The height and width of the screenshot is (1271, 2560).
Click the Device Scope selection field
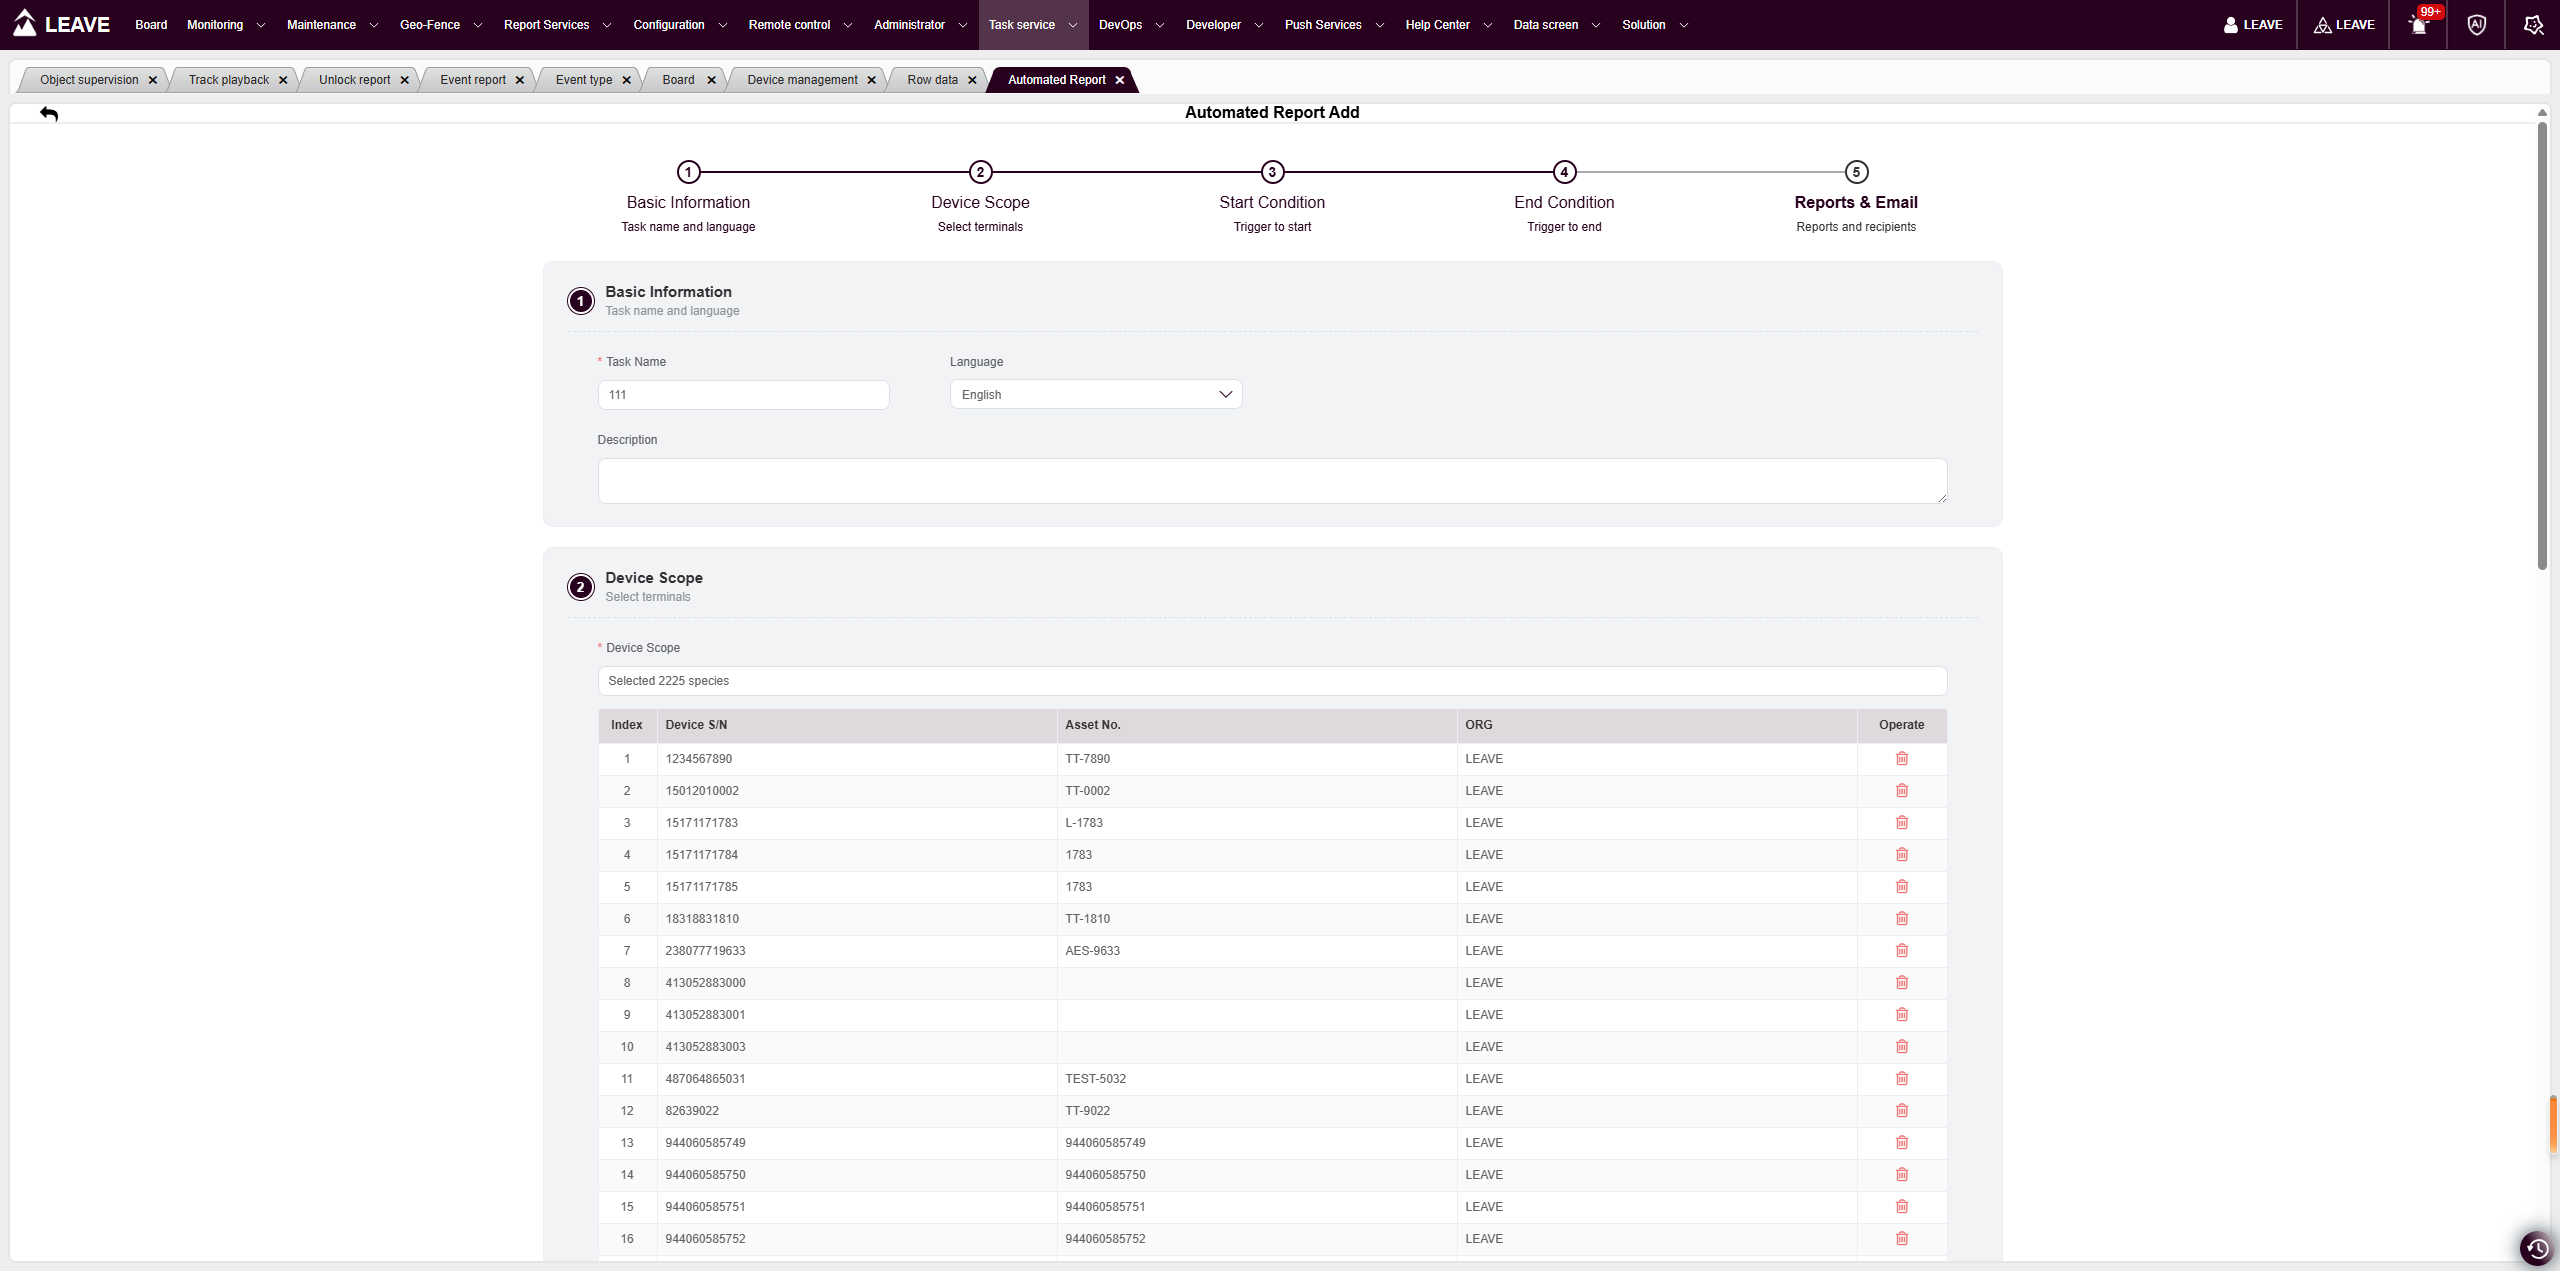[1272, 681]
